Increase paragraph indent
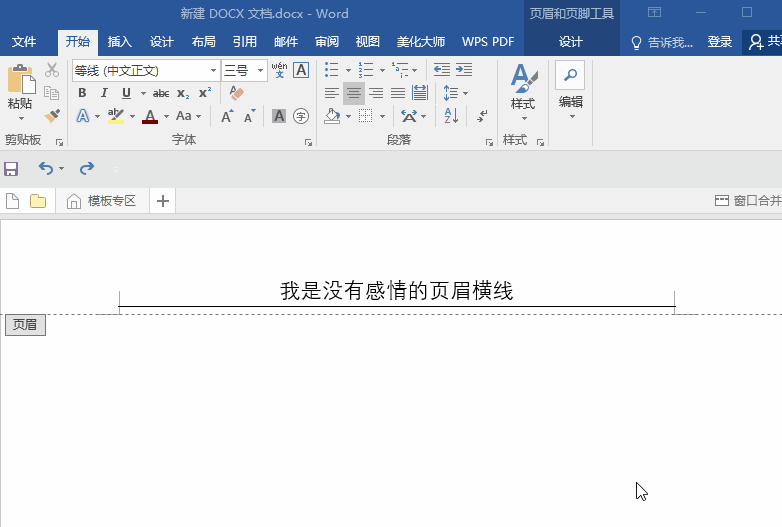The height and width of the screenshot is (527, 782). coord(464,70)
